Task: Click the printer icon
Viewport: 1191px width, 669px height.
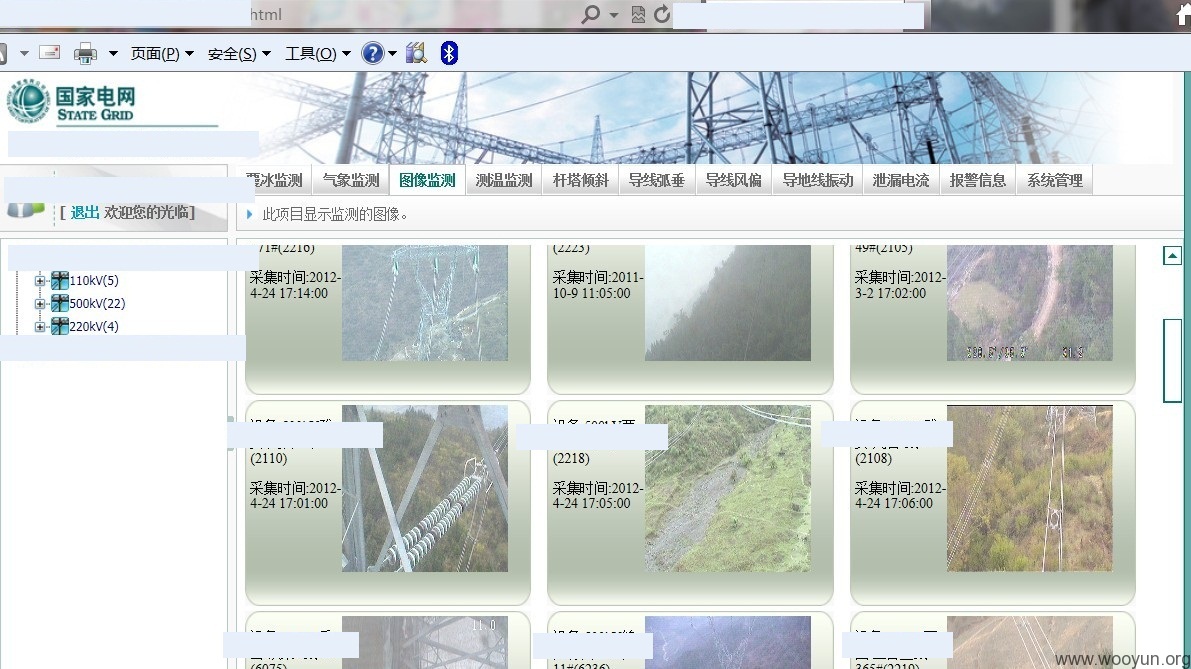Action: 85,53
